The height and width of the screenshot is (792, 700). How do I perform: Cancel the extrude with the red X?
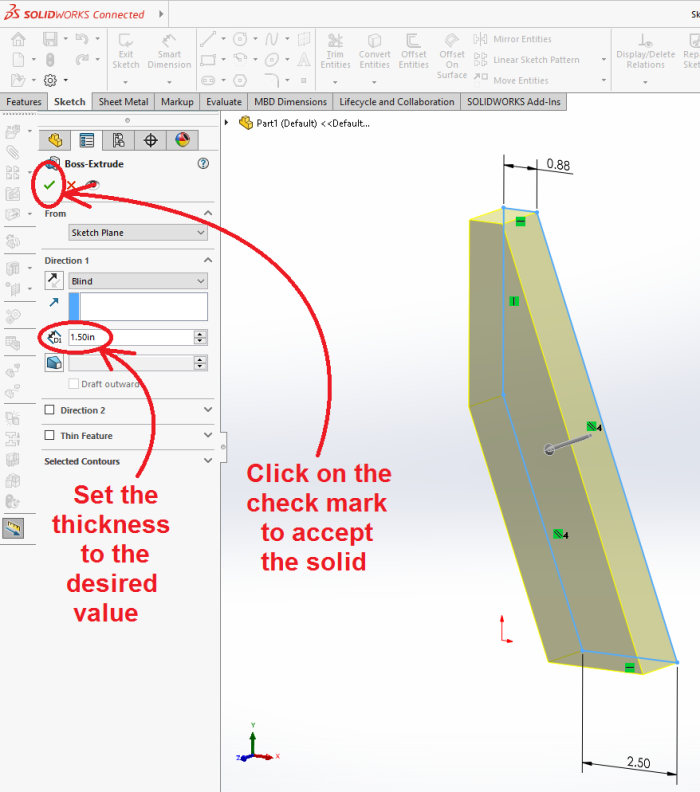(x=71, y=185)
